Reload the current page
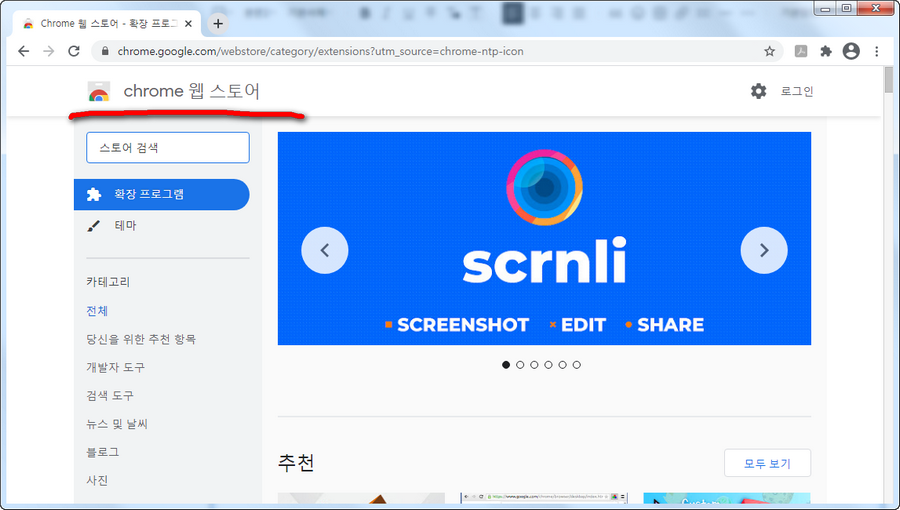This screenshot has width=900, height=510. (74, 51)
